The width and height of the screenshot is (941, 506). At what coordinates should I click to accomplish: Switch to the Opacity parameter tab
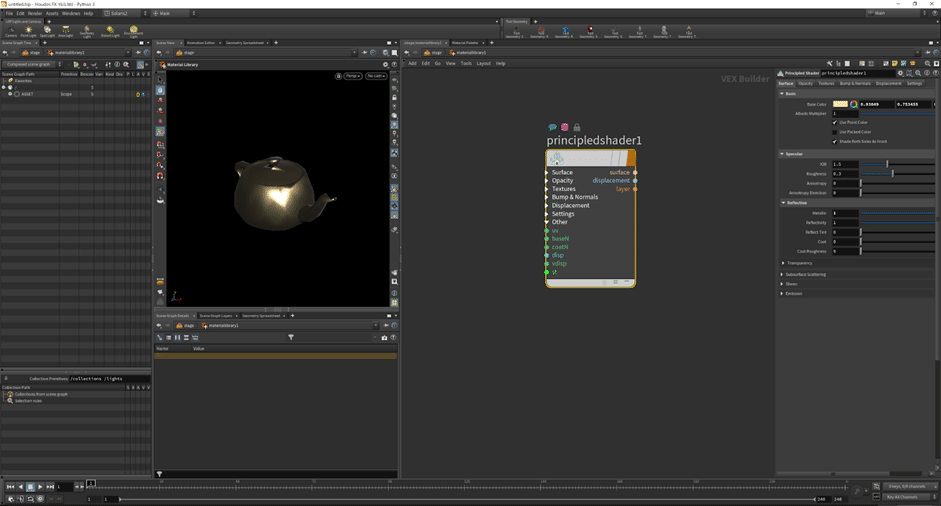point(805,84)
